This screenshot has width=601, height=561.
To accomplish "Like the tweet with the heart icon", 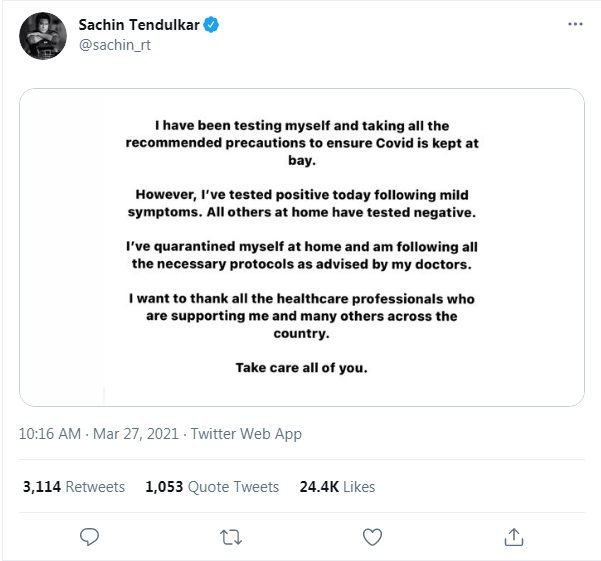I will [x=372, y=537].
